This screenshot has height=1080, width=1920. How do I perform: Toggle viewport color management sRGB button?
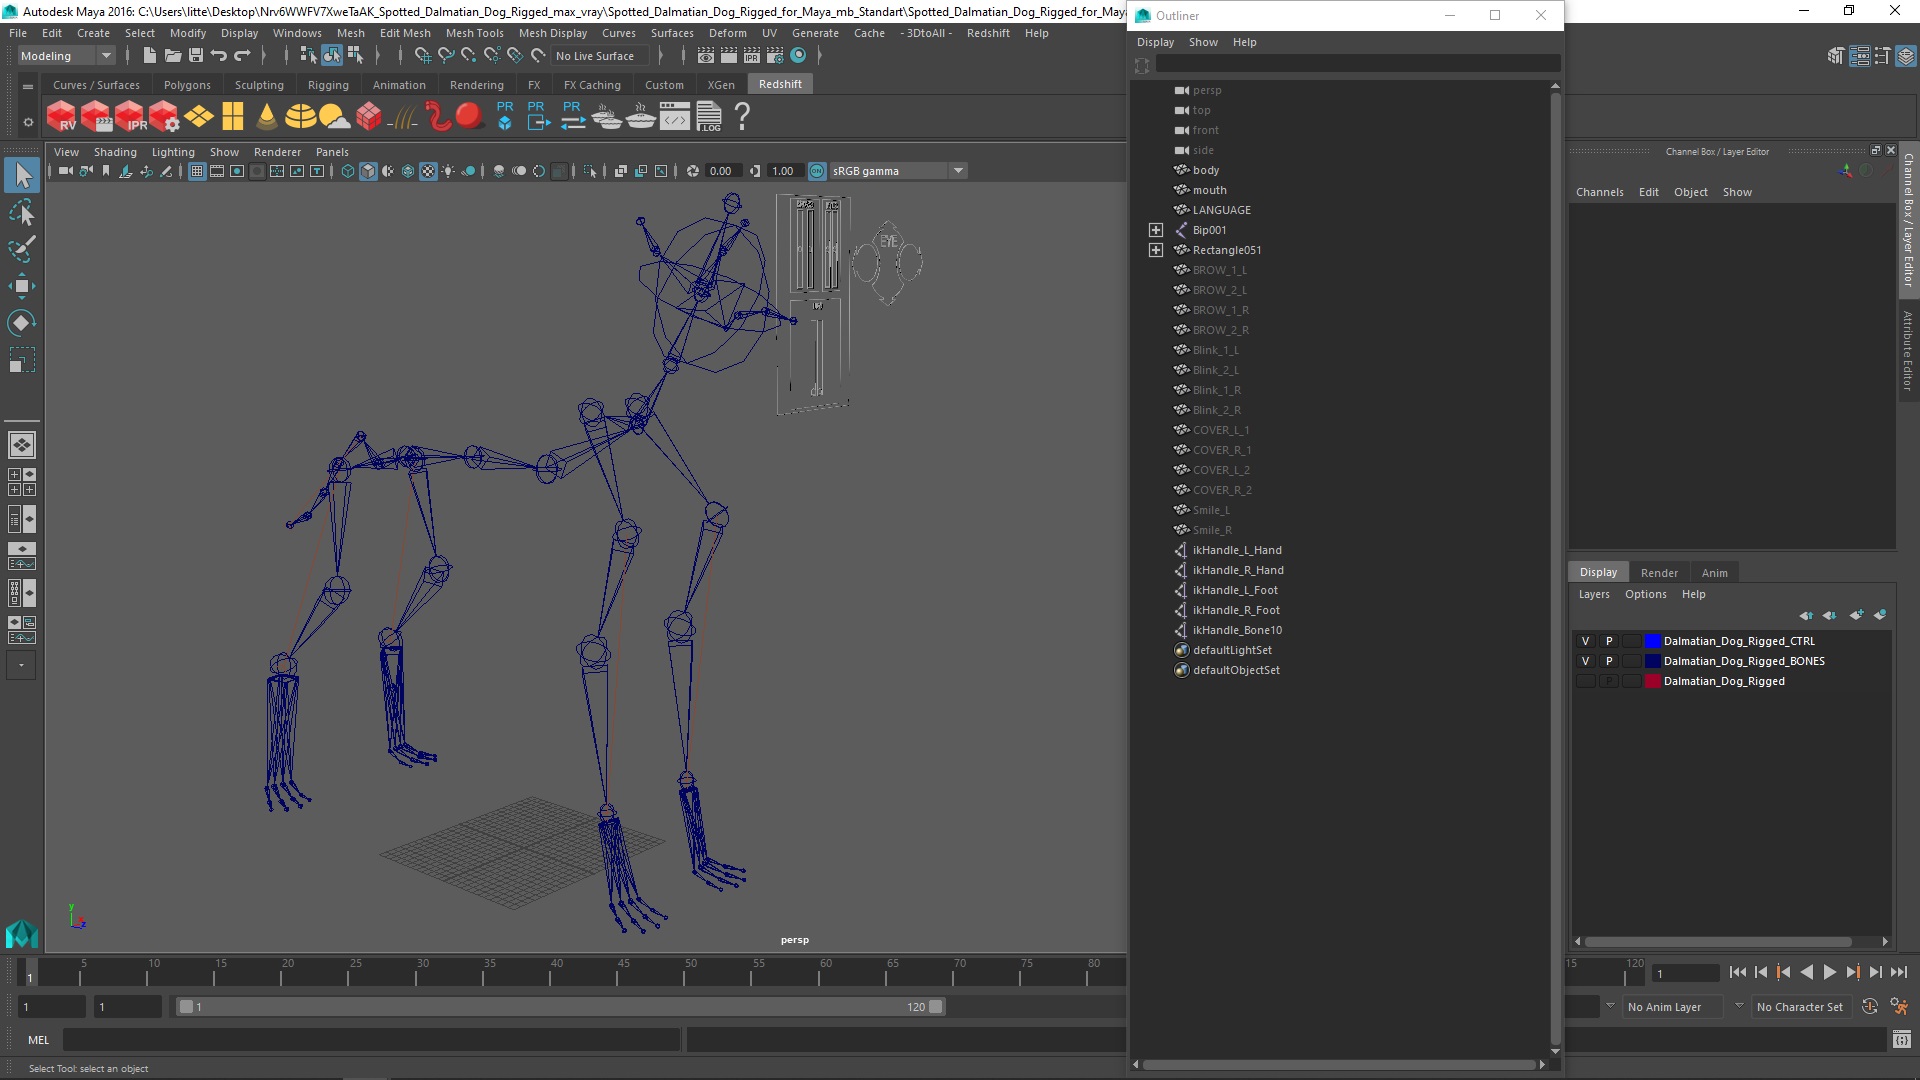pos(817,171)
